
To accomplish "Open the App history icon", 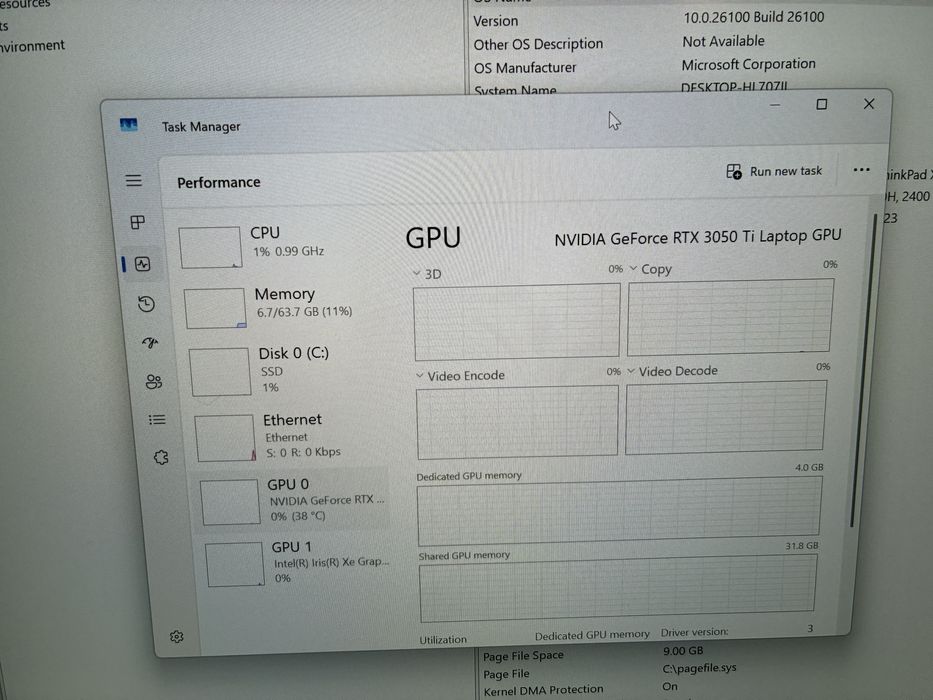I will tap(146, 304).
